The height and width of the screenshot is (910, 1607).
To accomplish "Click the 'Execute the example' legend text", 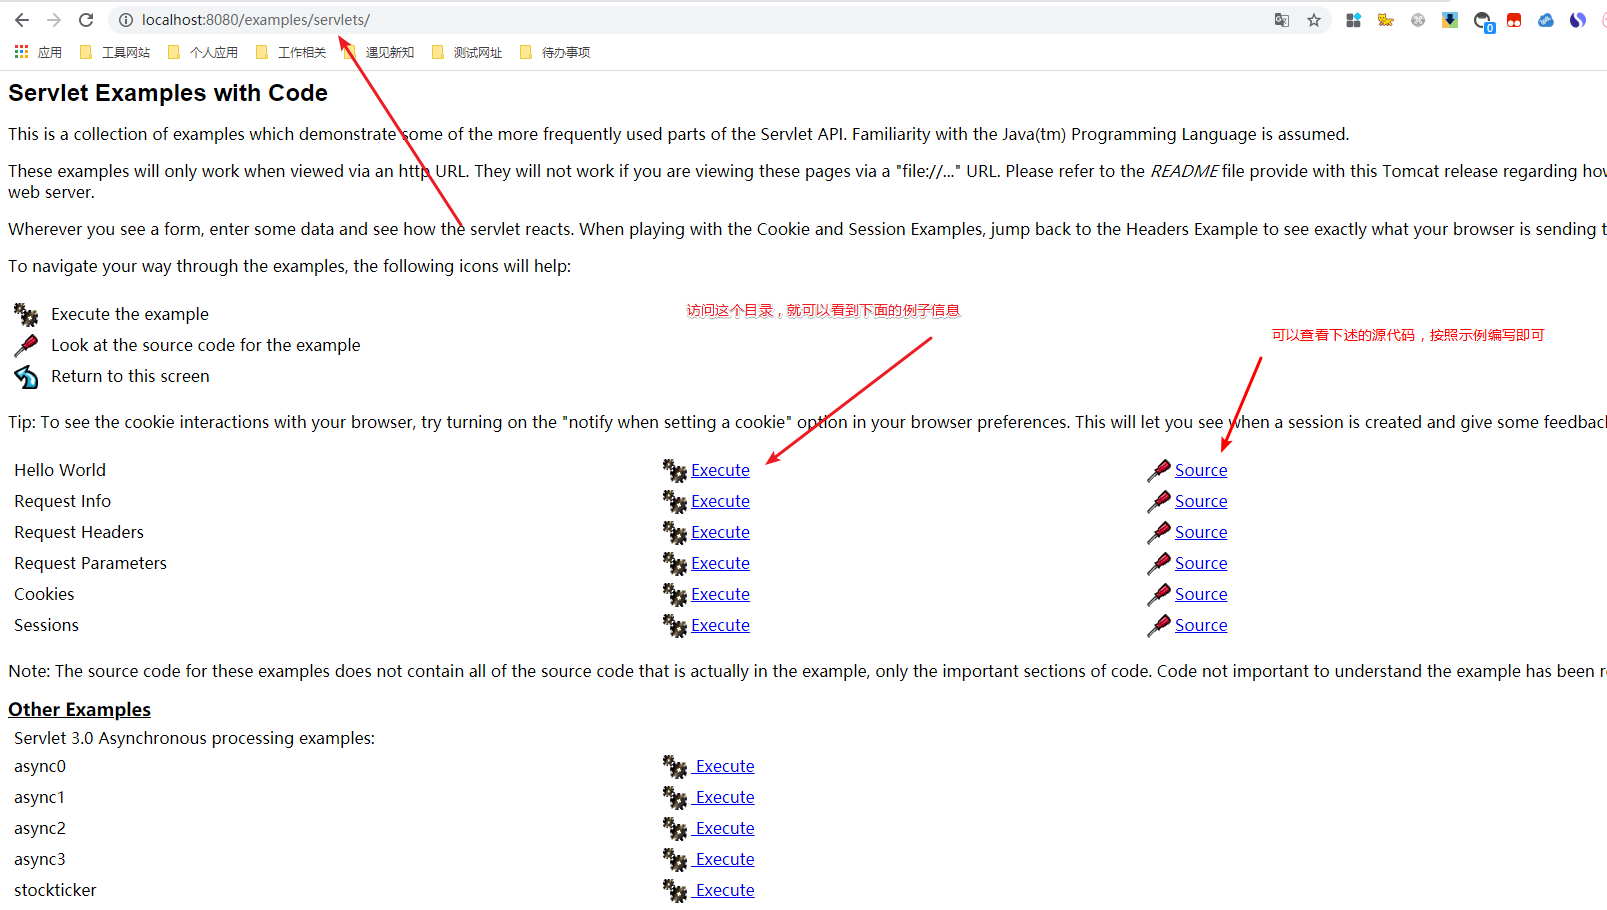I will tap(130, 314).
